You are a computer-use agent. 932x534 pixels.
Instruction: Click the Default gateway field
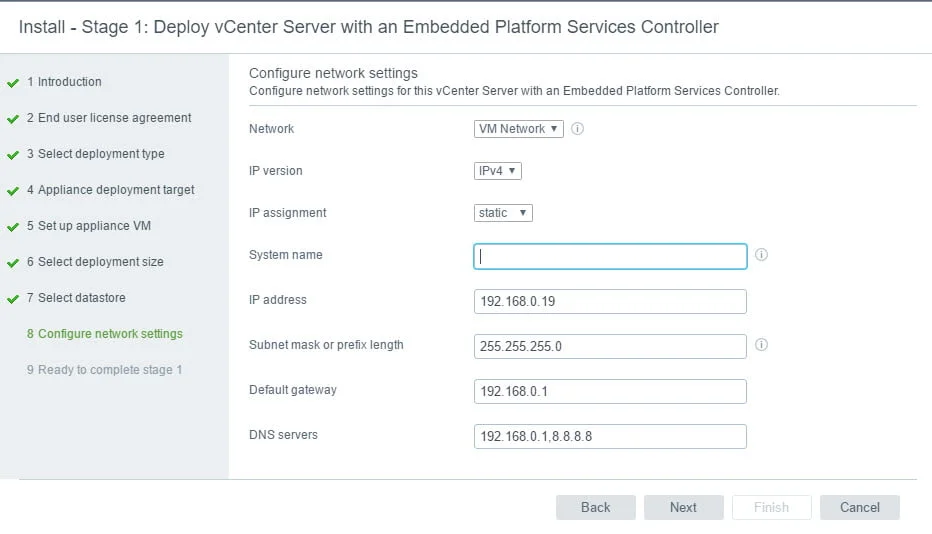610,391
